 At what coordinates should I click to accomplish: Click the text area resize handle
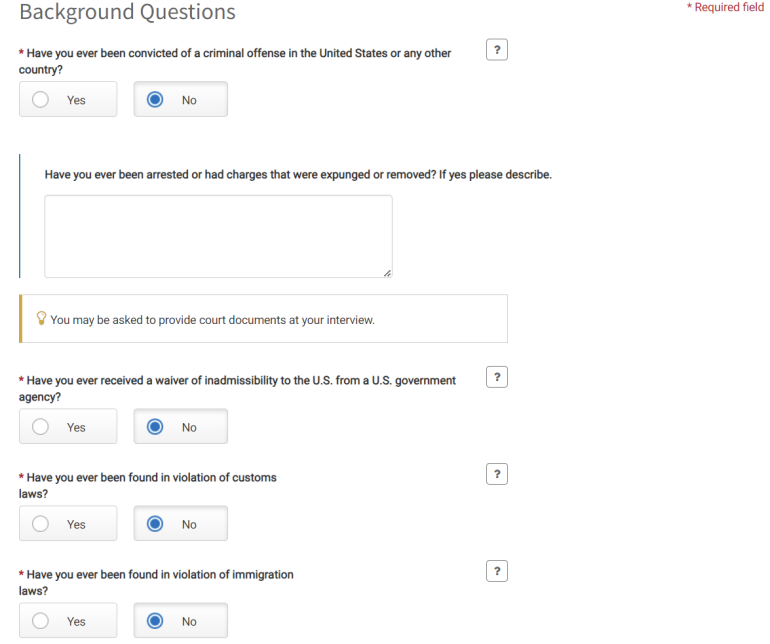(387, 273)
